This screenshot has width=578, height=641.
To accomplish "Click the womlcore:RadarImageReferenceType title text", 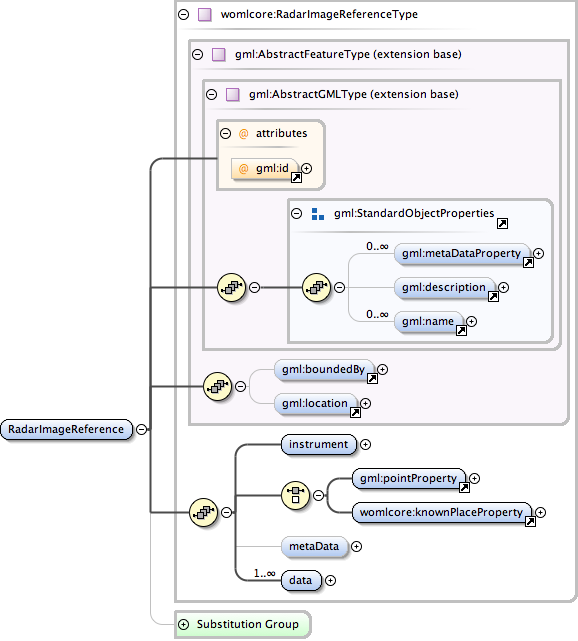I will [x=319, y=14].
